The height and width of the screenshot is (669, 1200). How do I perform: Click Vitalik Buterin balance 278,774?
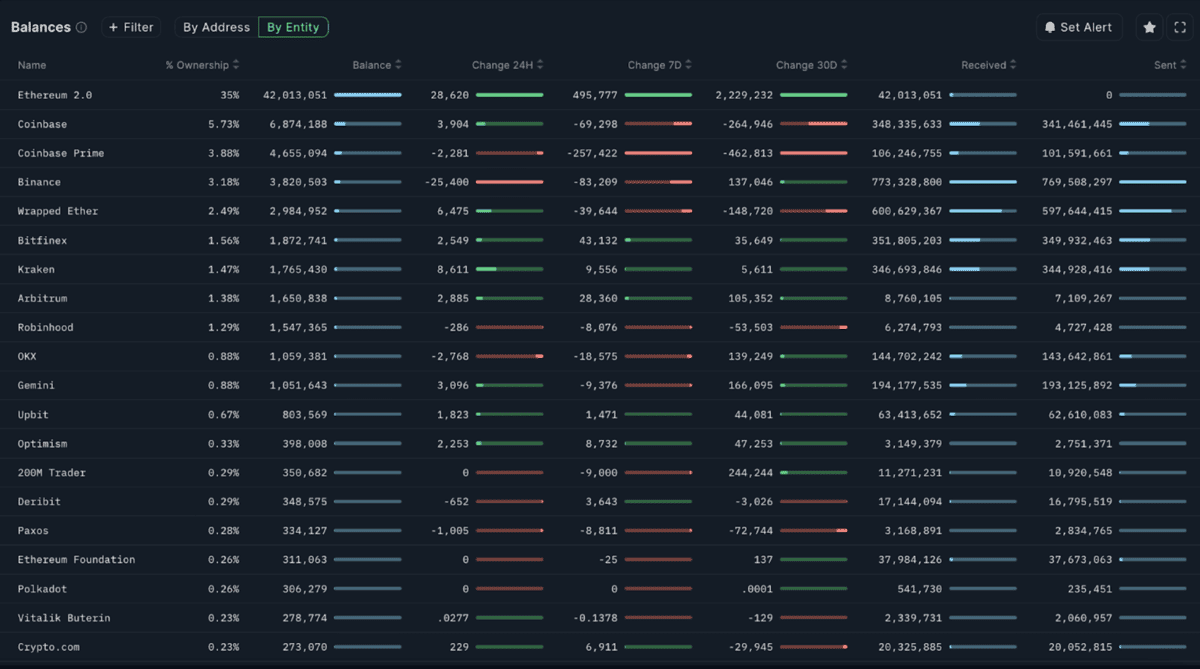[305, 618]
